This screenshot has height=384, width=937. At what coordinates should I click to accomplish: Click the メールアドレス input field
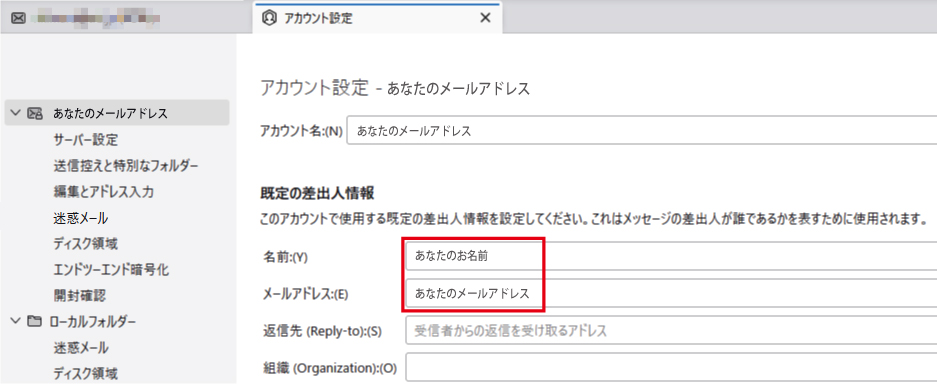pyautogui.click(x=671, y=294)
